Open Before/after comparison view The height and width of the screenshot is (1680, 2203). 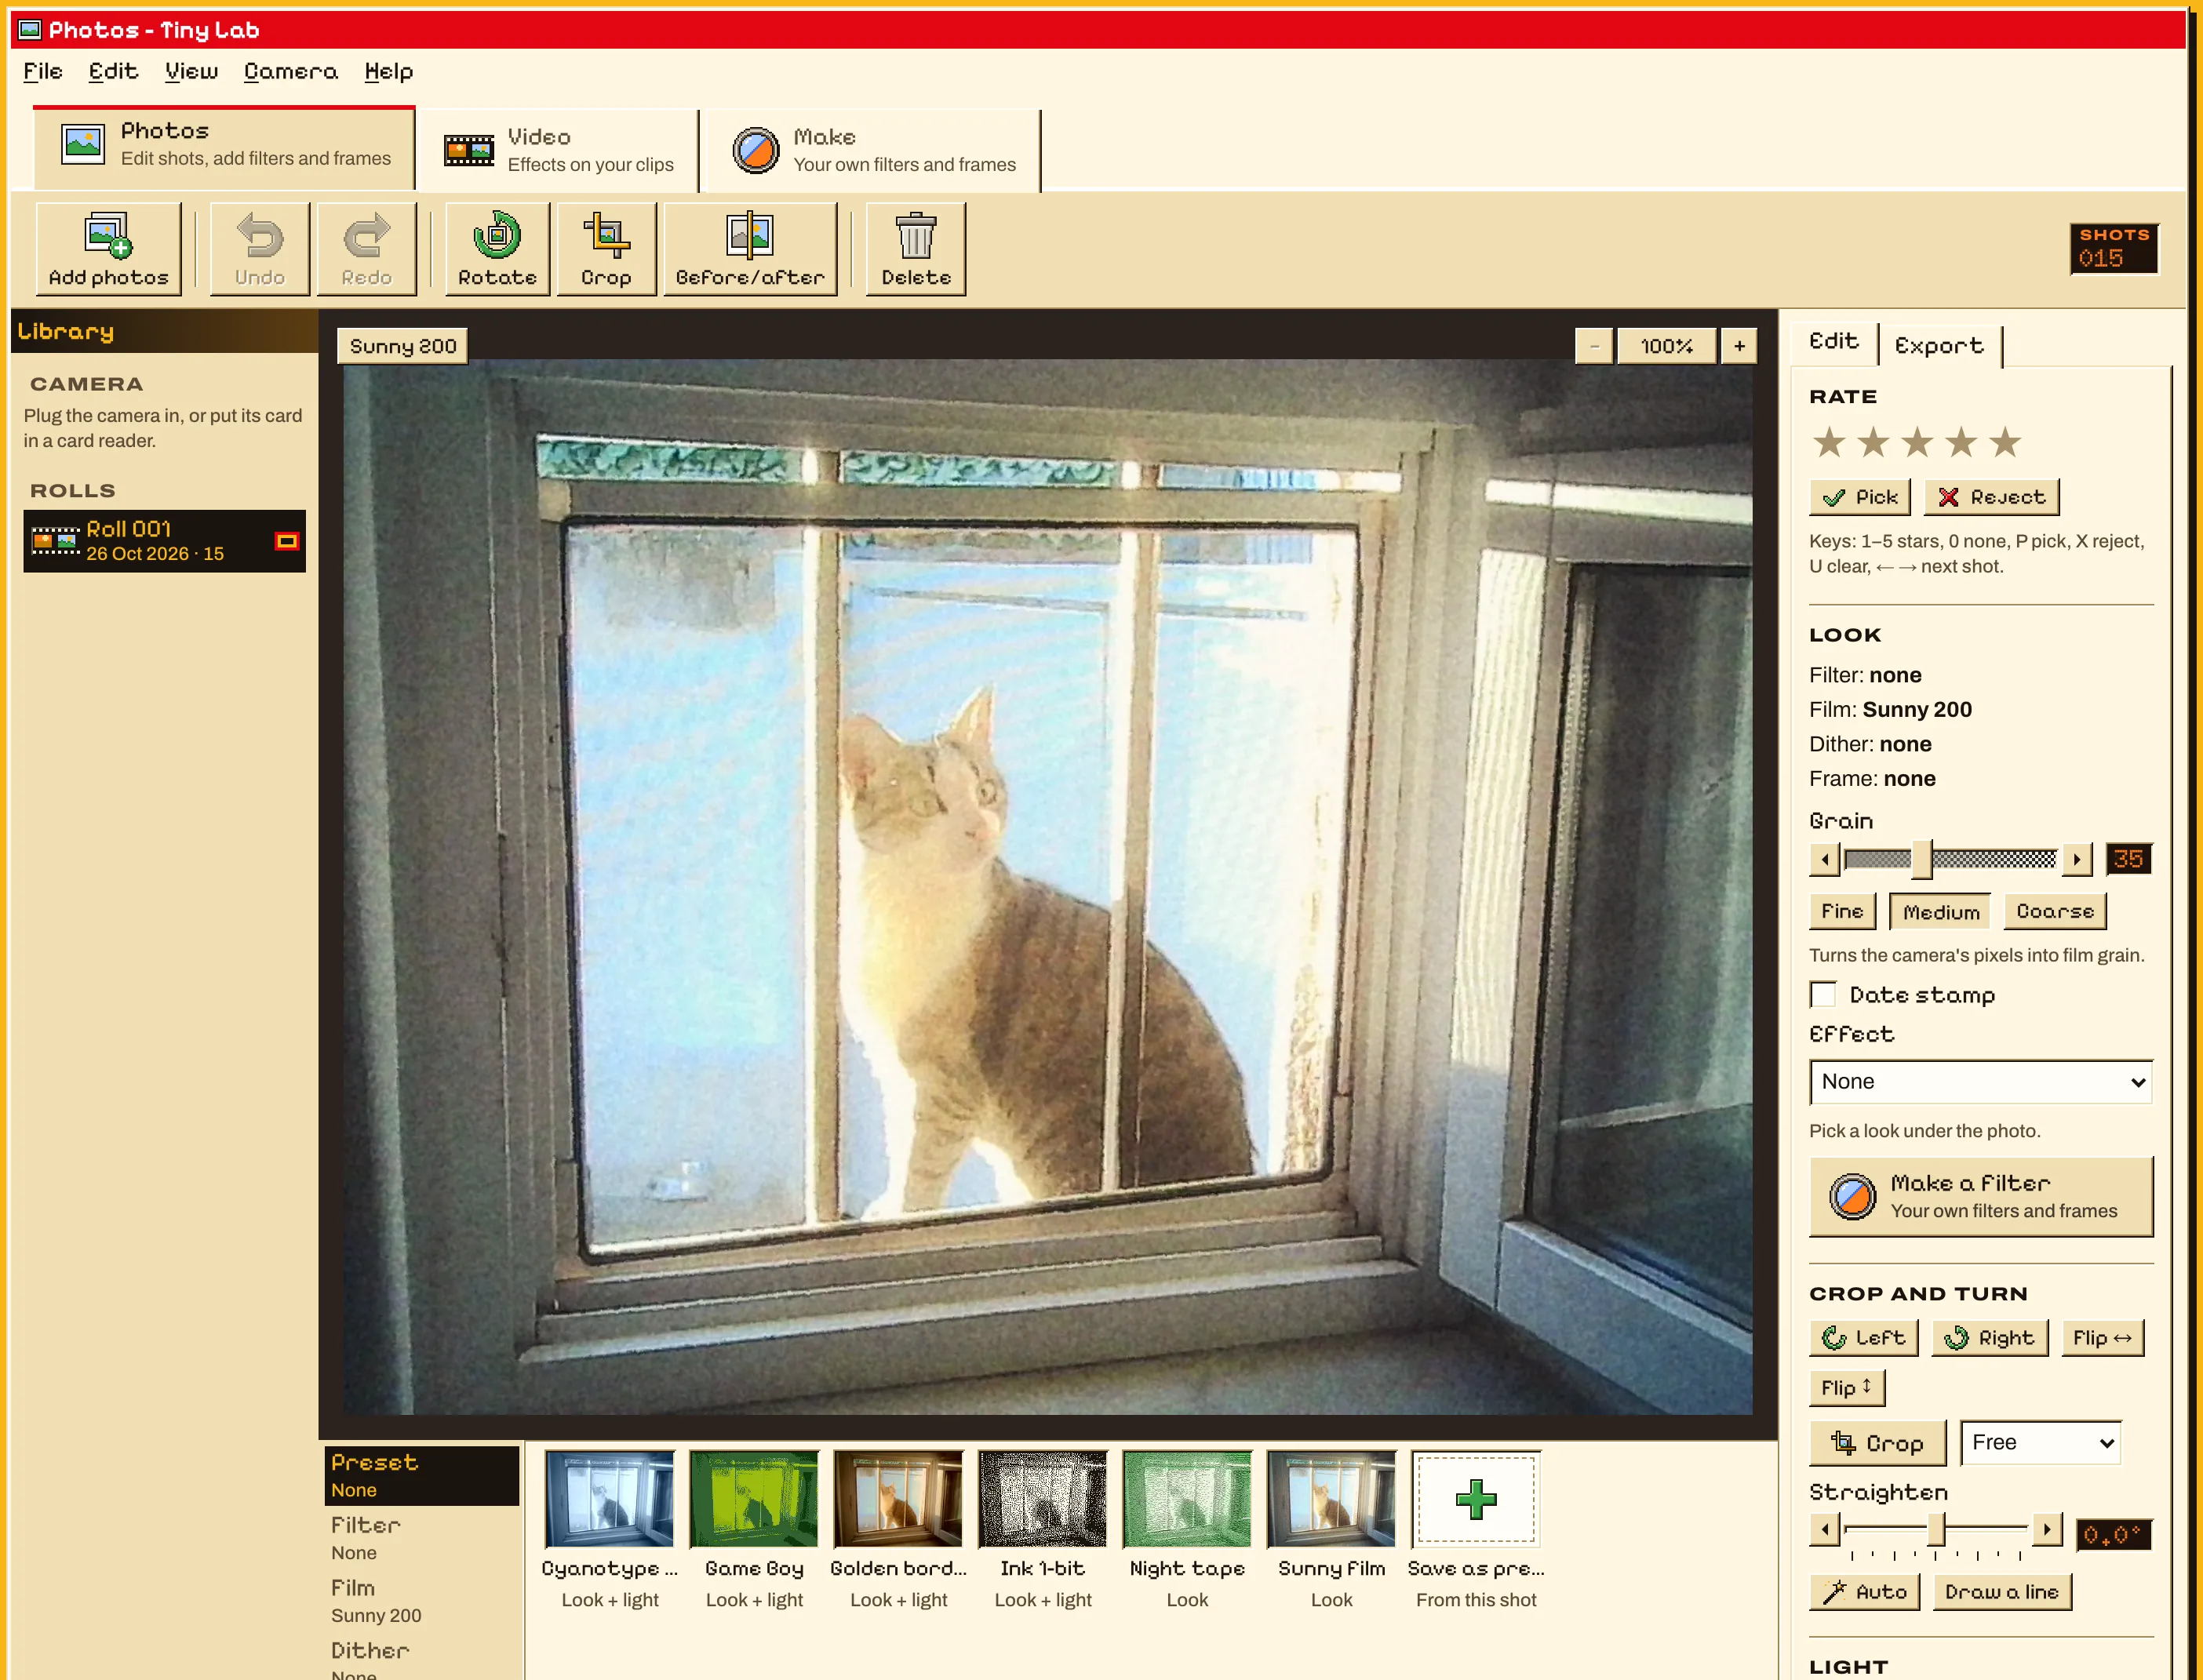(750, 248)
